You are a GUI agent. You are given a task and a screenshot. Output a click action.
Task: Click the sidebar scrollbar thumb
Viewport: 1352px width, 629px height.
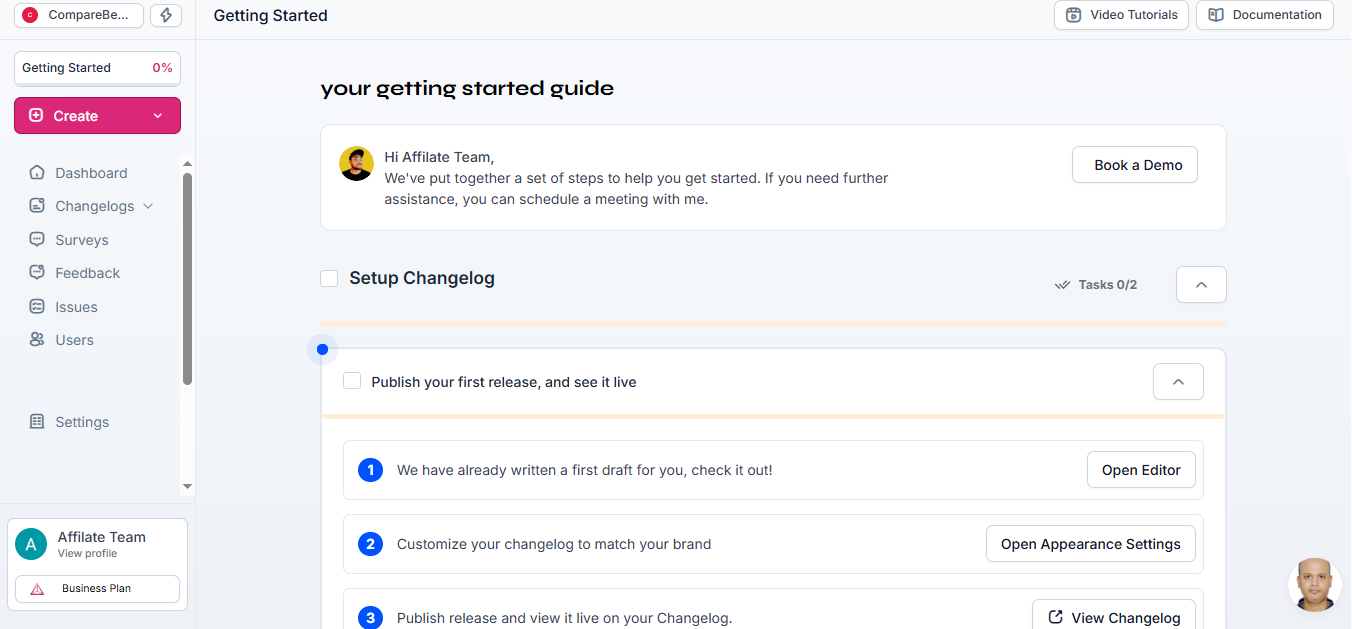187,279
